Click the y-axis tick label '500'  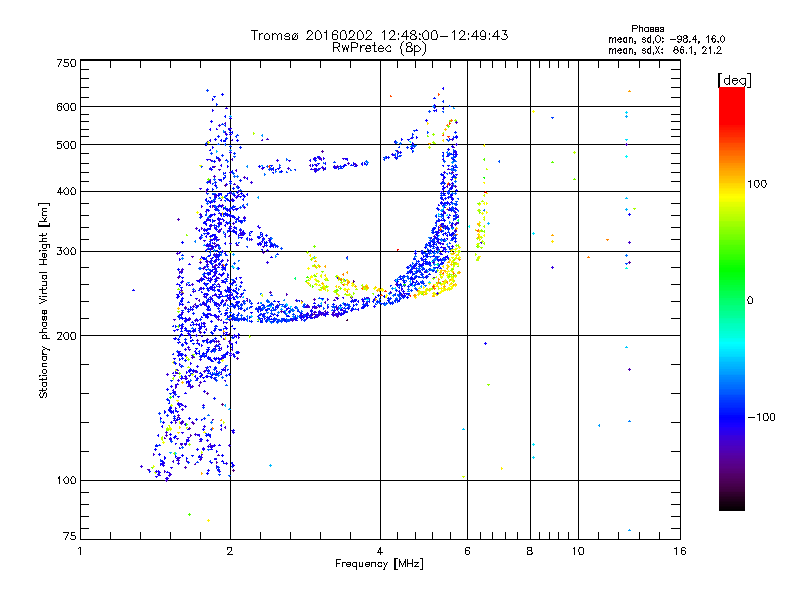[x=66, y=145]
